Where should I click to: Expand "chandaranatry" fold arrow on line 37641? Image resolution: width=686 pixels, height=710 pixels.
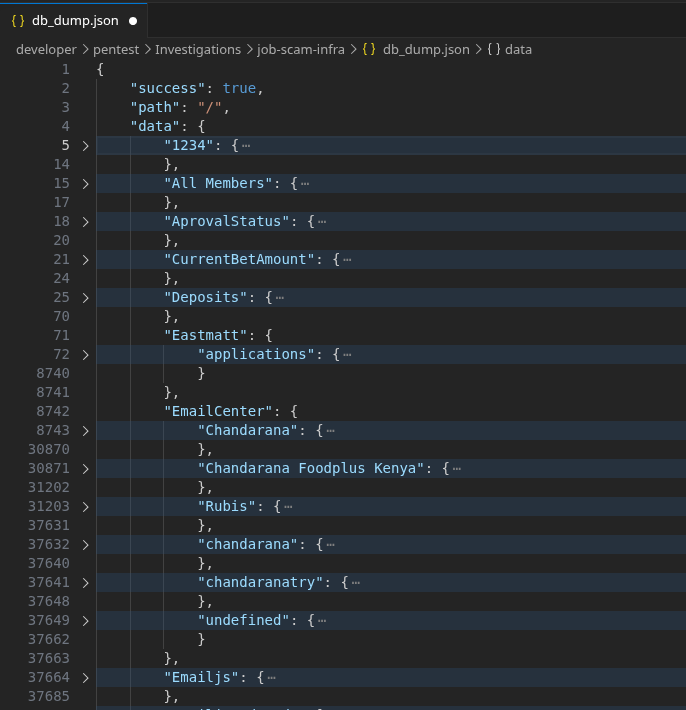86,583
